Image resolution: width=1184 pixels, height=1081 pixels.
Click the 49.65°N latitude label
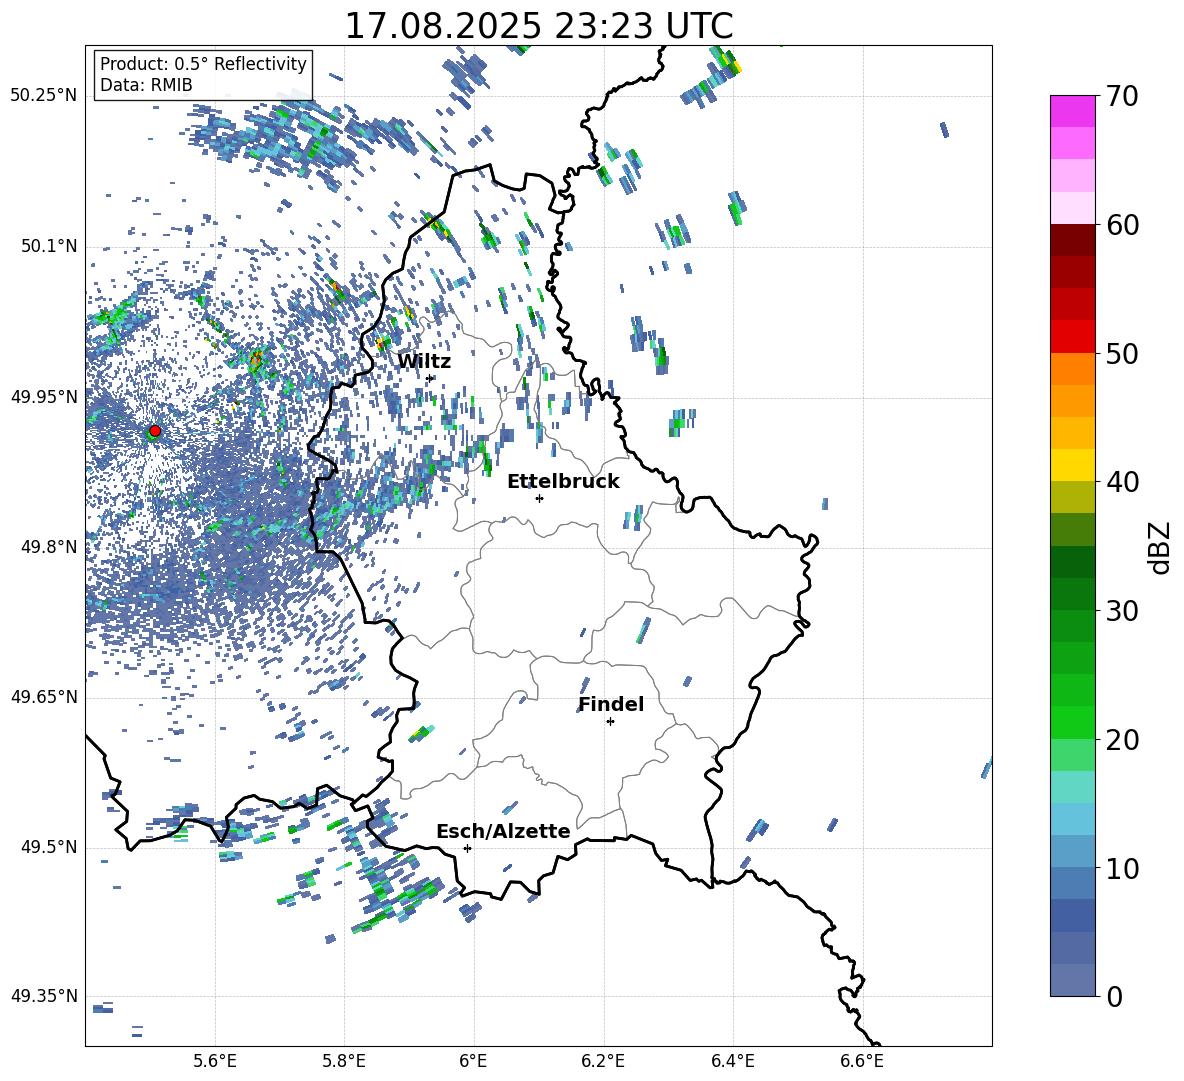point(44,697)
